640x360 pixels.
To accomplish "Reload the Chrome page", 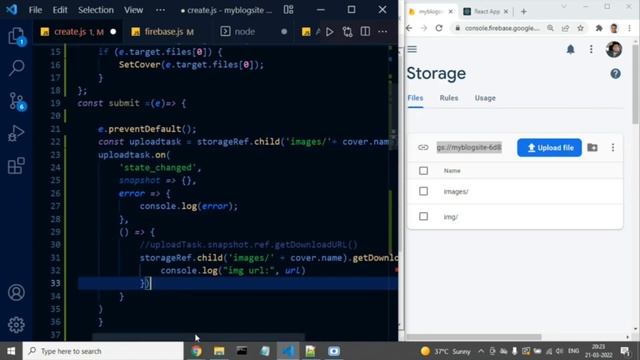I will coord(439,28).
